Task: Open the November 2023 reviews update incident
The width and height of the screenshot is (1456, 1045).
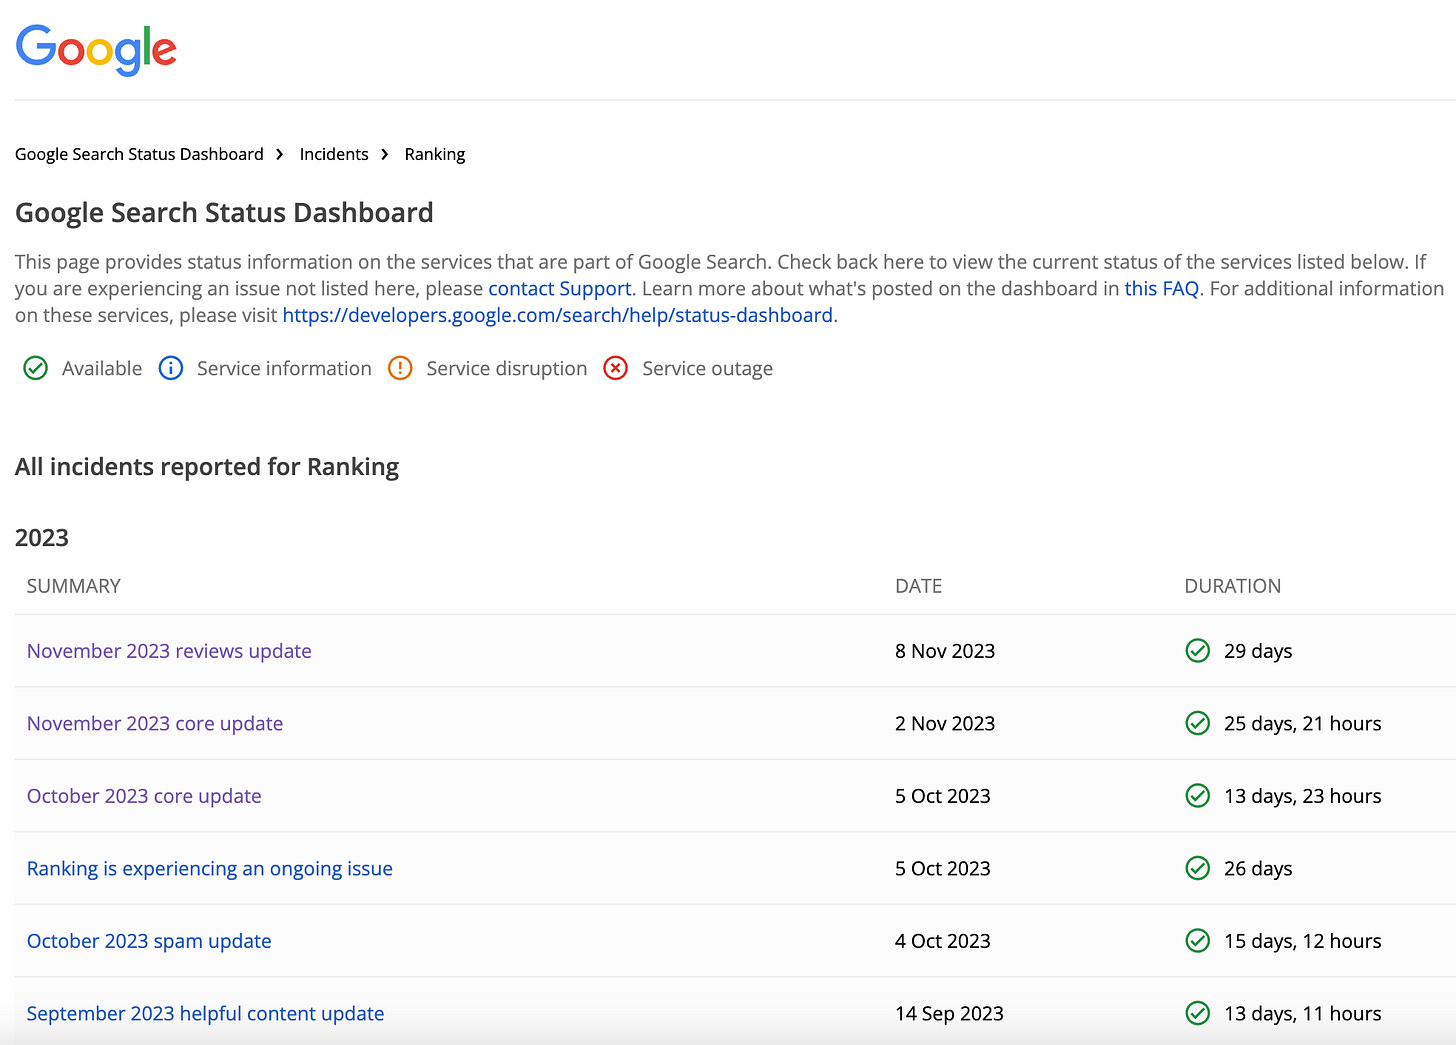Action: [x=168, y=650]
